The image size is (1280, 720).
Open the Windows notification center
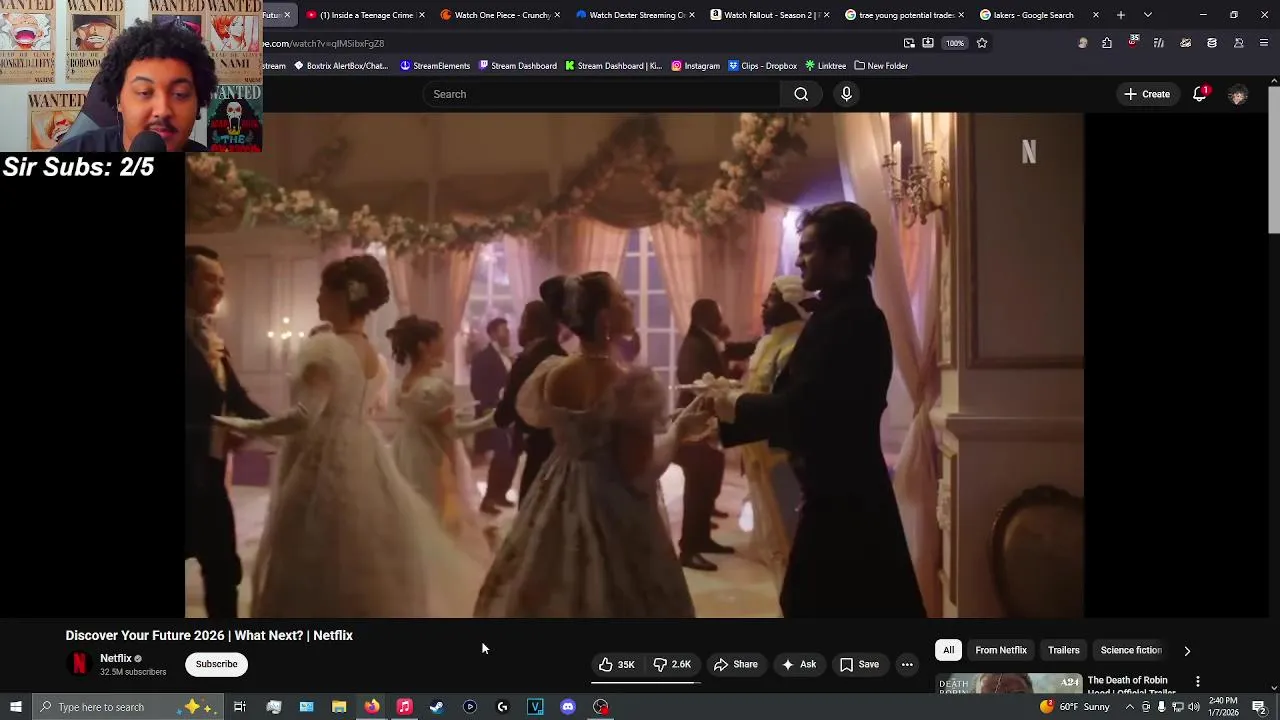(1259, 707)
